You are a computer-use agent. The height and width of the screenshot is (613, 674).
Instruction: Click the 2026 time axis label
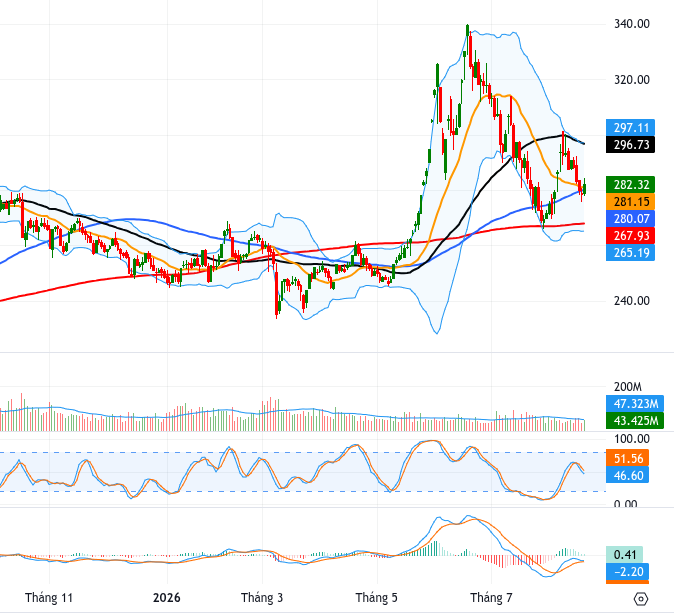tap(167, 598)
